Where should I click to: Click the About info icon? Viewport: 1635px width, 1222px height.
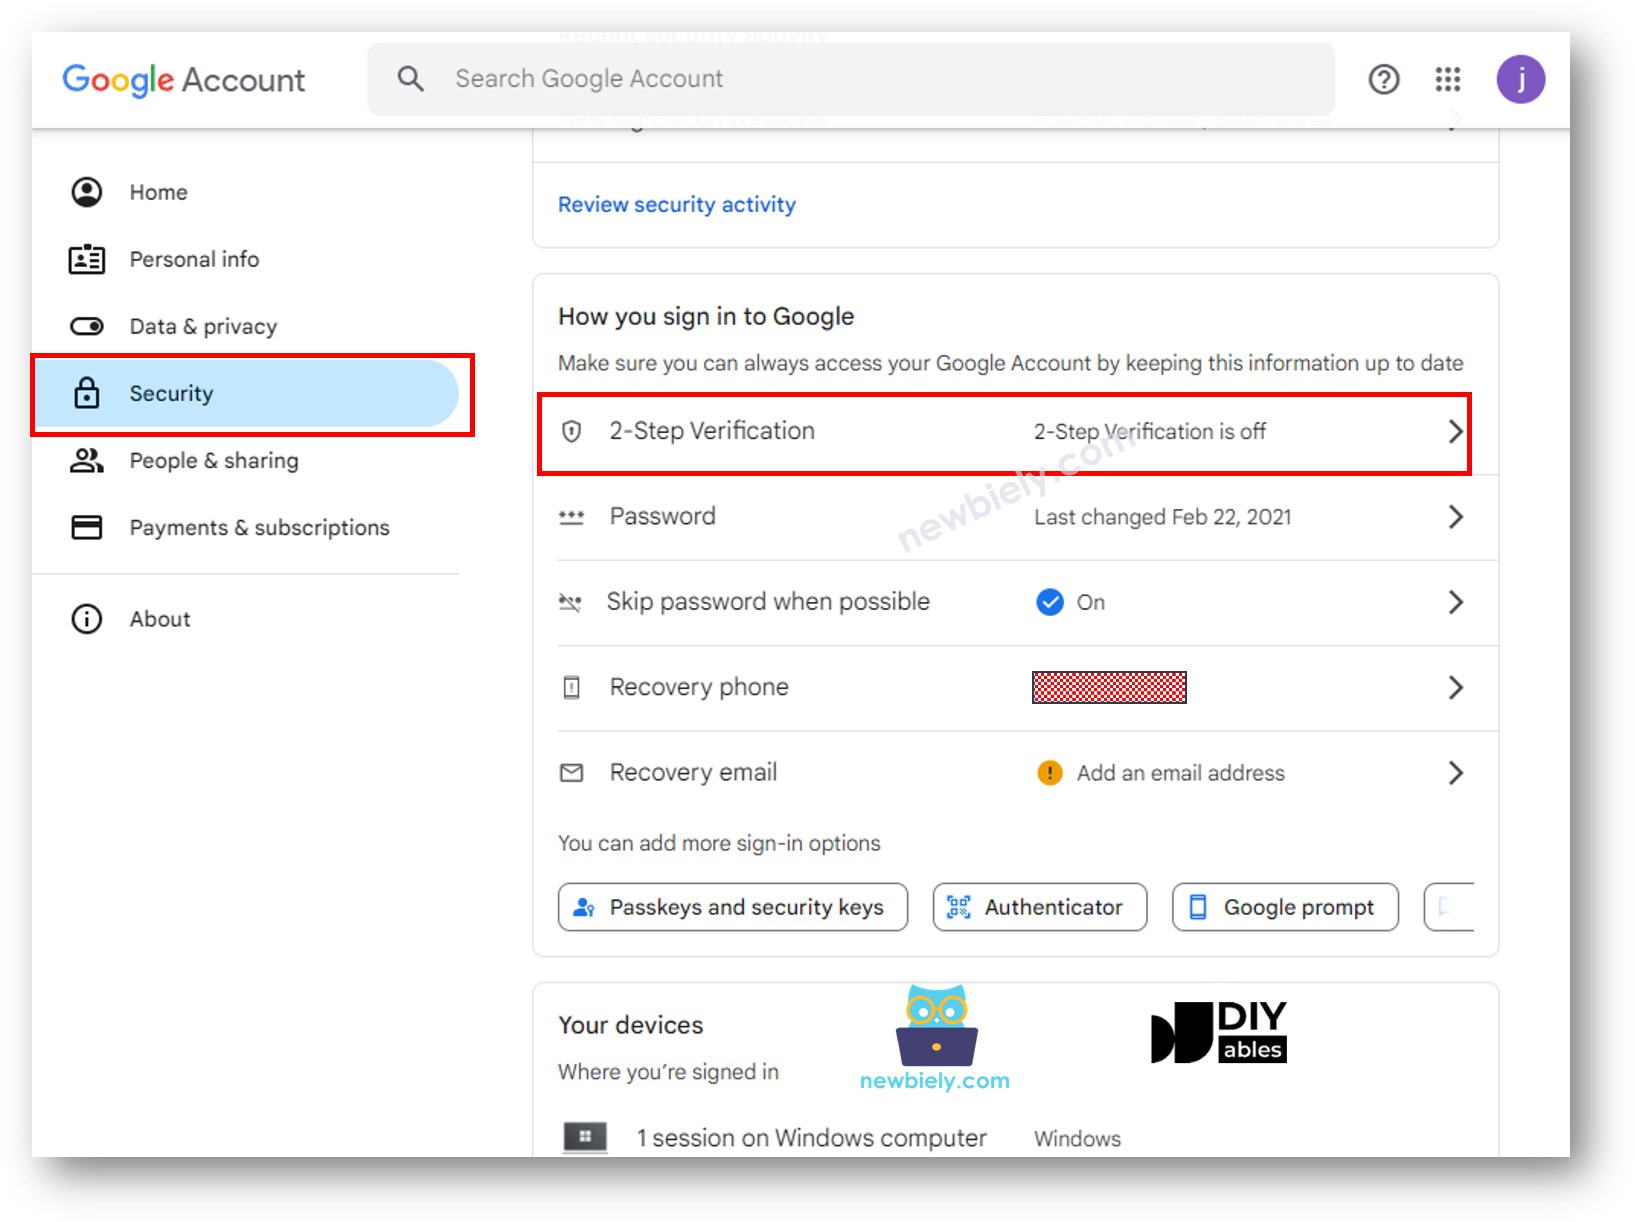[86, 618]
